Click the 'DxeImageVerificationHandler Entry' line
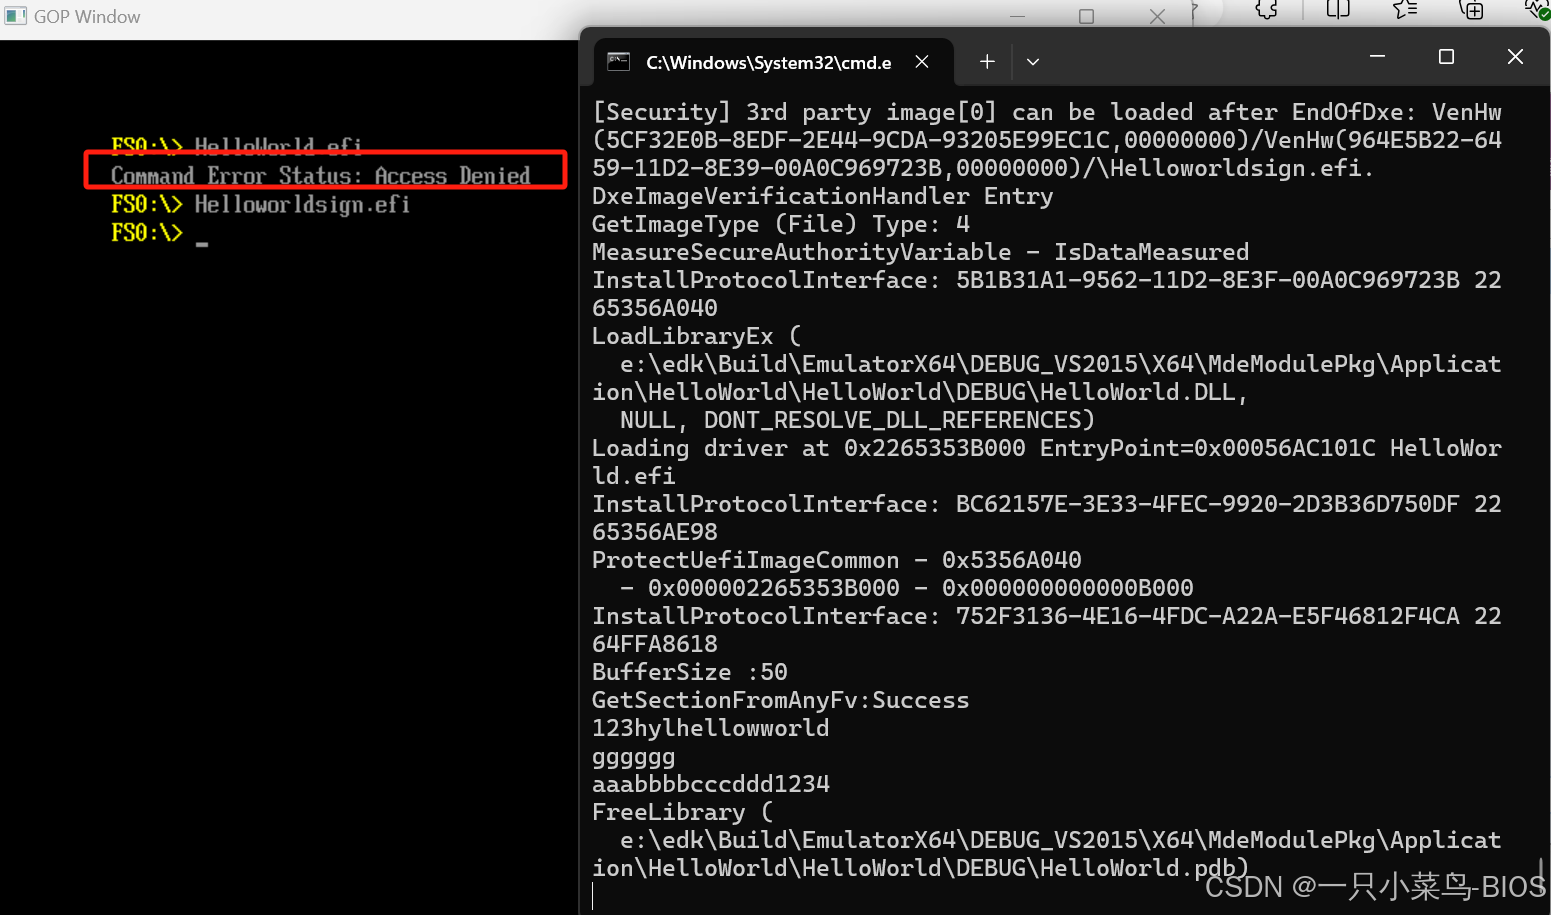Image resolution: width=1551 pixels, height=915 pixels. point(822,196)
